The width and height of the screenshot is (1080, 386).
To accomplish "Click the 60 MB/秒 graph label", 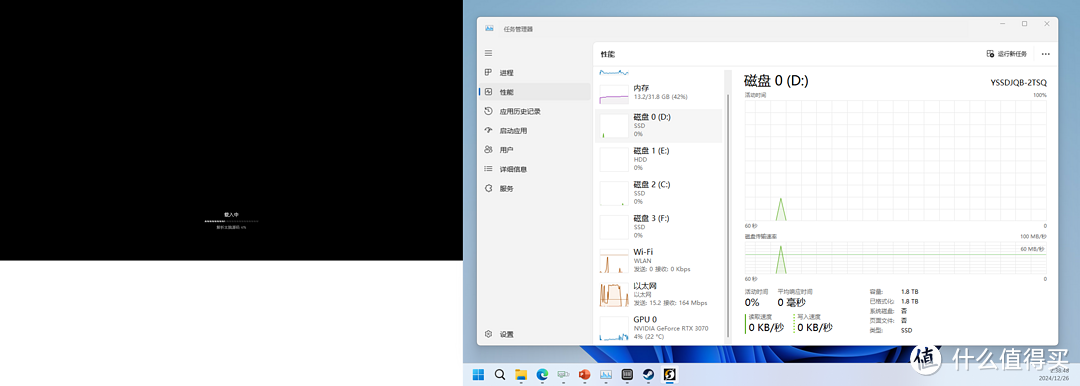I will [1032, 249].
